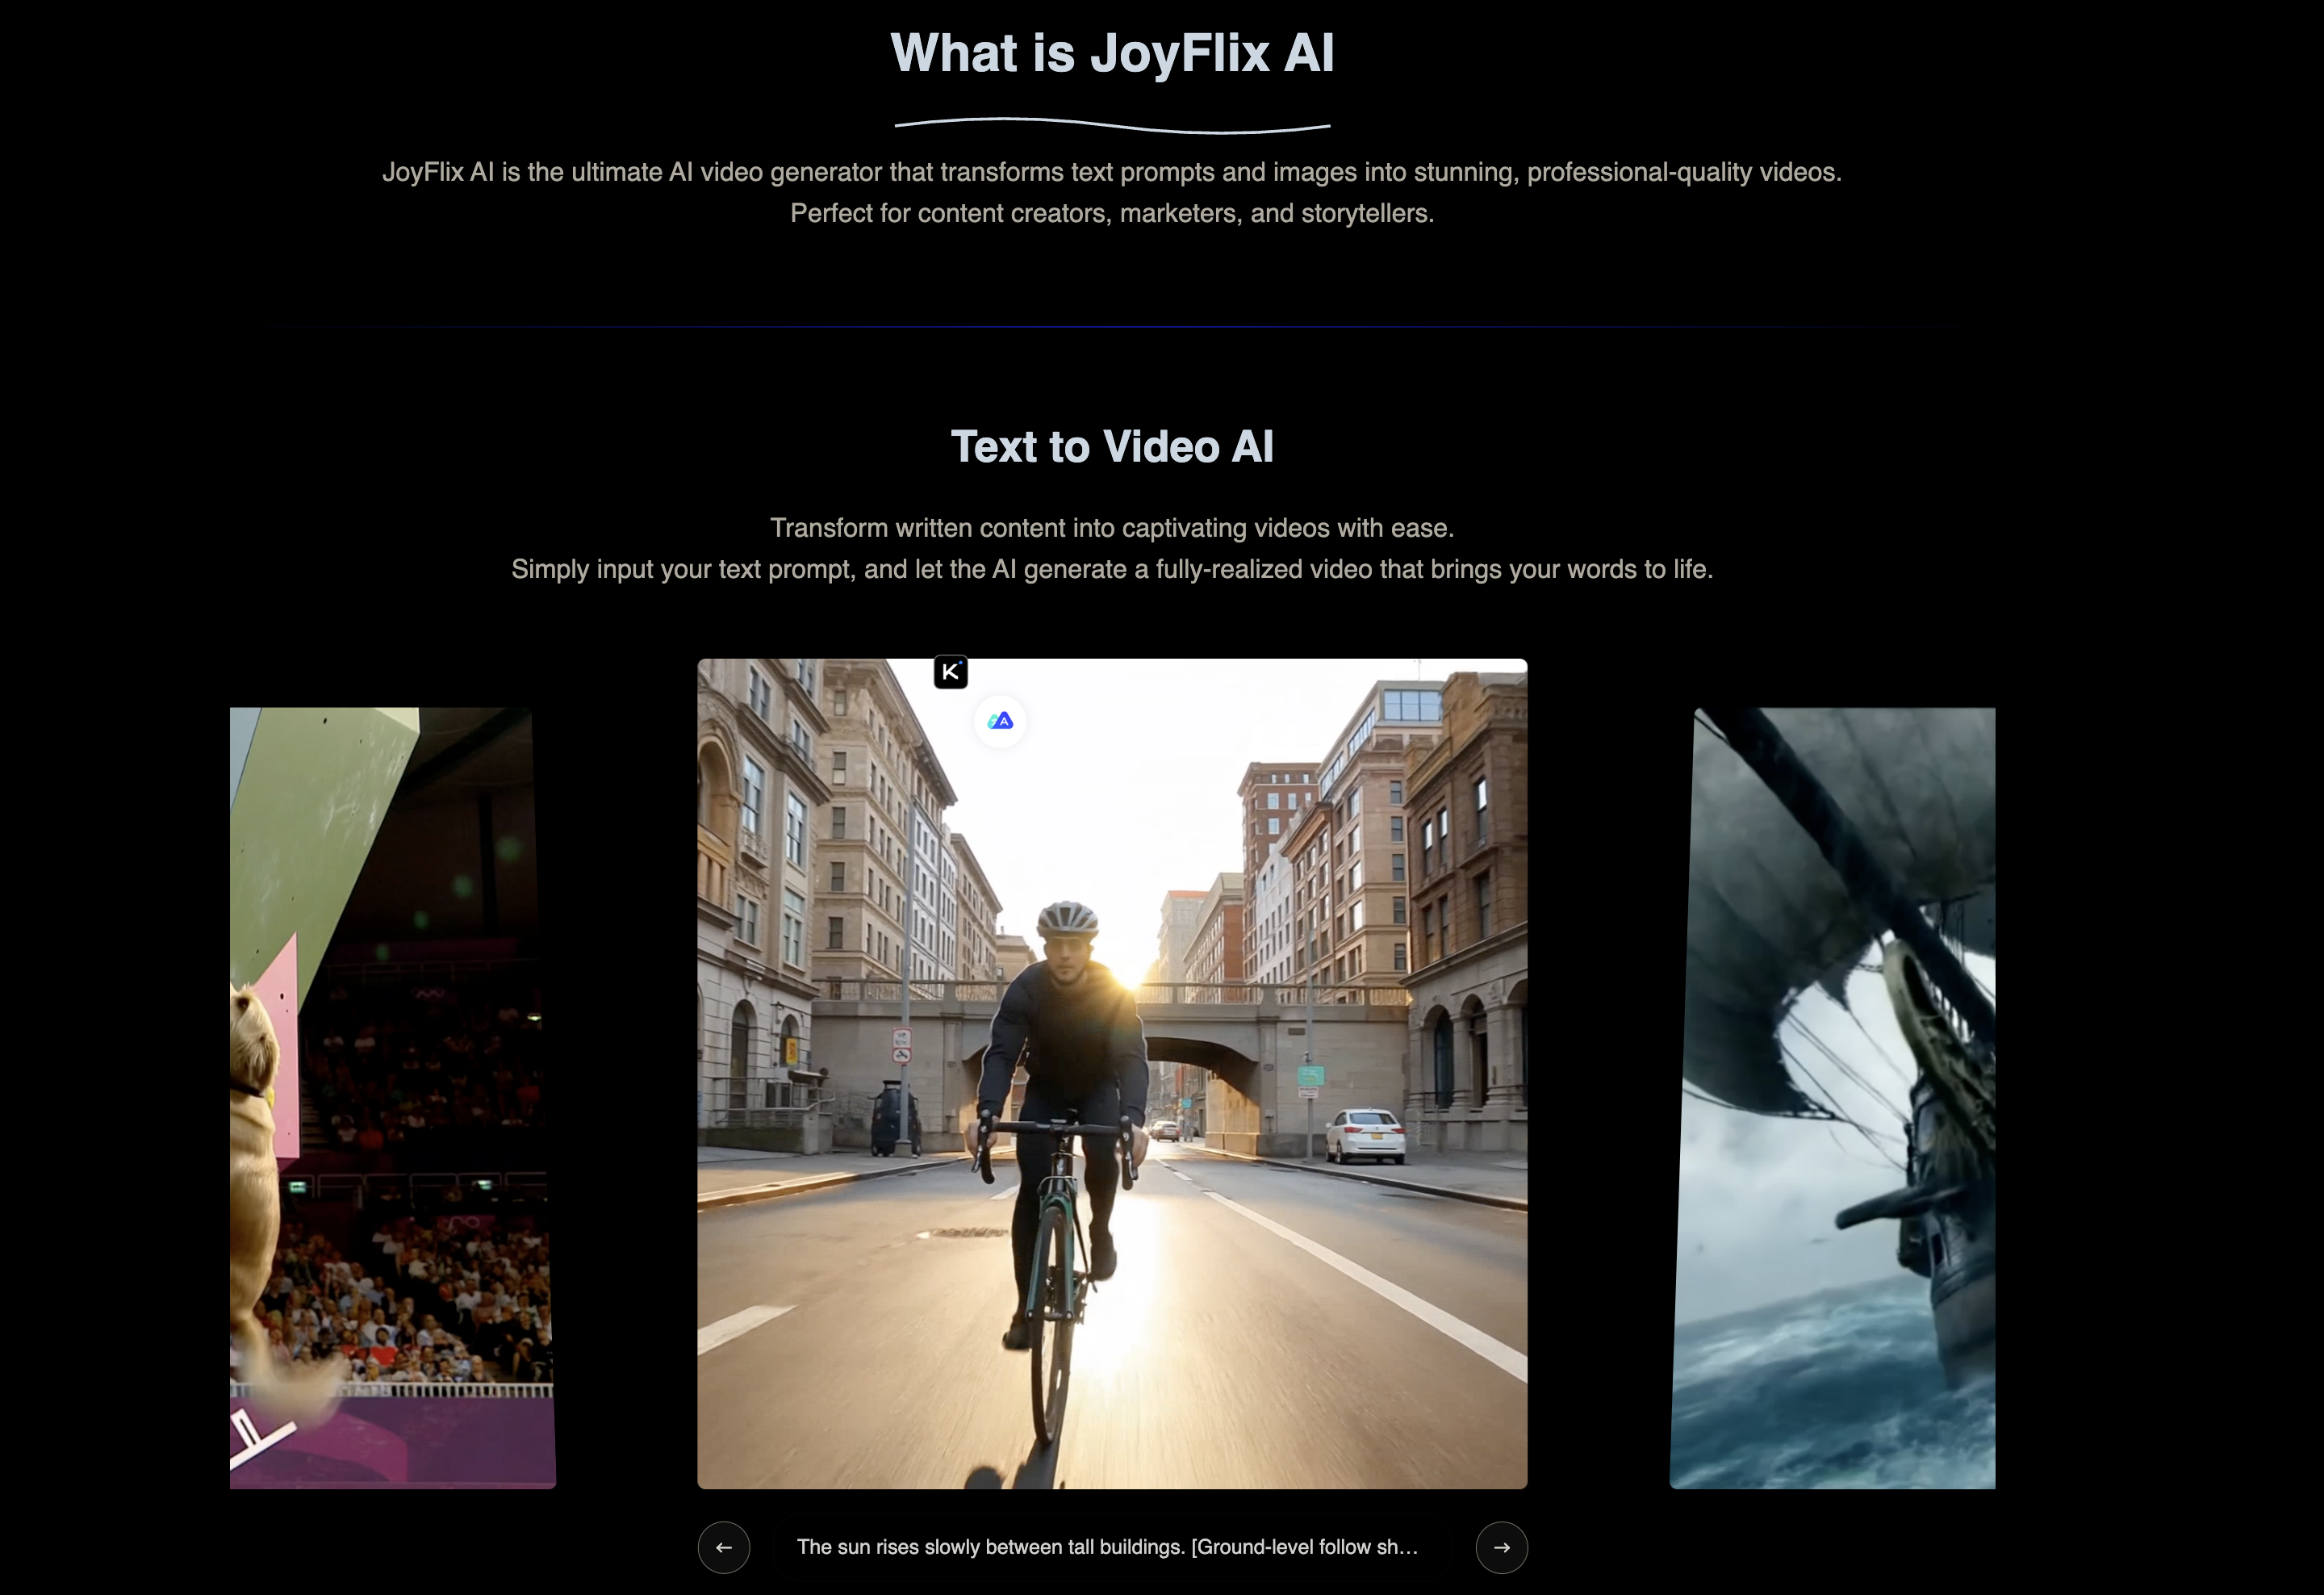The height and width of the screenshot is (1595, 2324).
Task: Click the JoyFlix AI ultimate generator description line
Action: 1112,172
